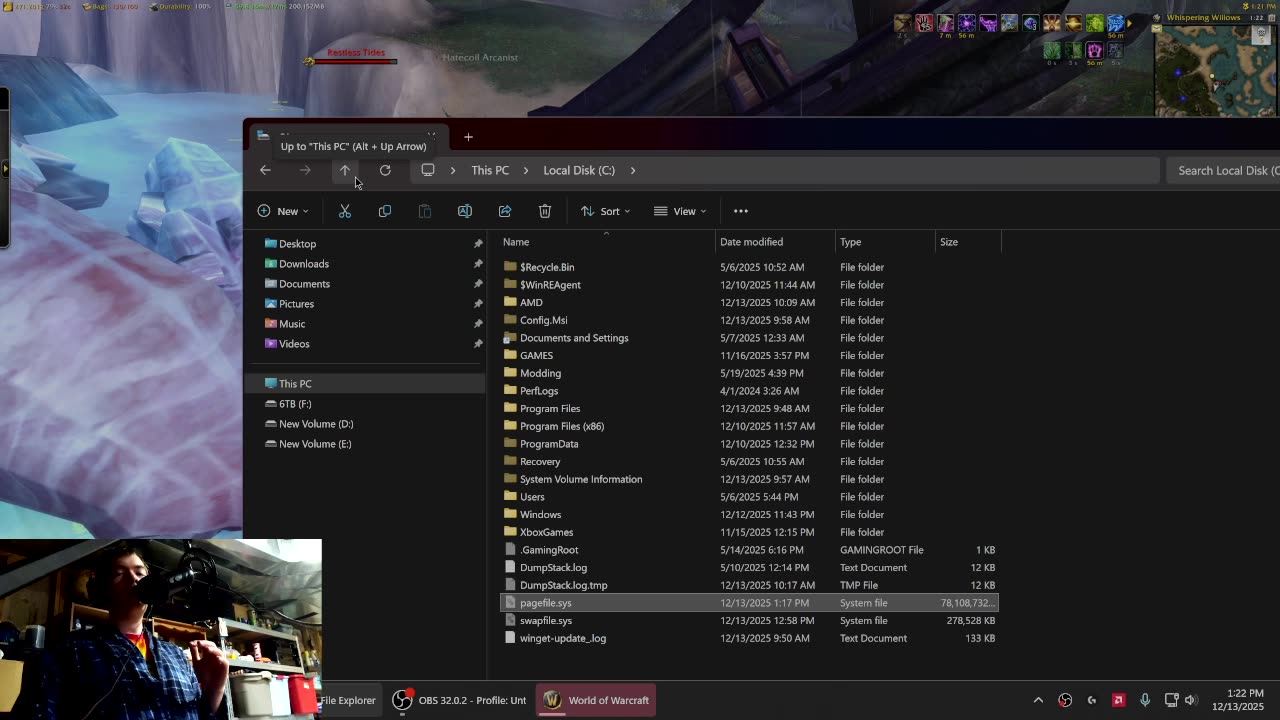
Task: Click the Share icon in toolbar
Action: click(x=505, y=211)
